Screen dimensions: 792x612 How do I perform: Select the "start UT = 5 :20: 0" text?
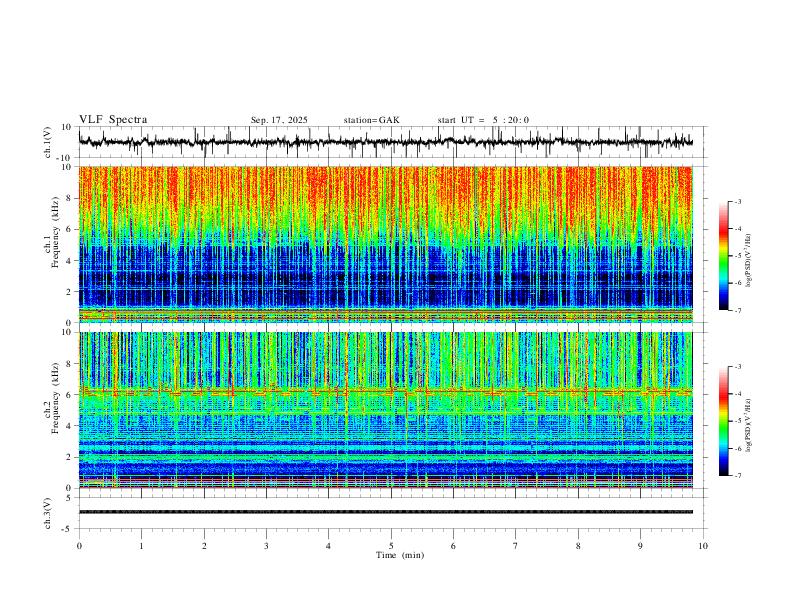coord(483,120)
